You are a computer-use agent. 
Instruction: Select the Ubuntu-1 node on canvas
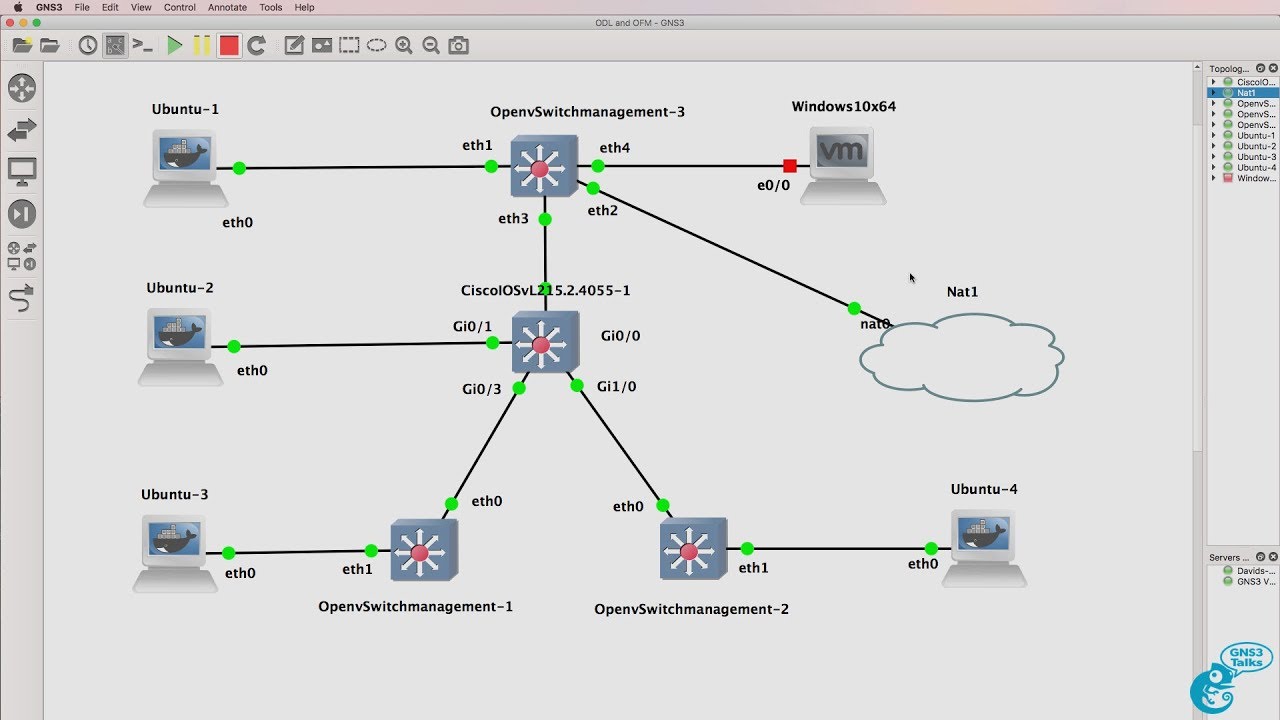pyautogui.click(x=185, y=167)
